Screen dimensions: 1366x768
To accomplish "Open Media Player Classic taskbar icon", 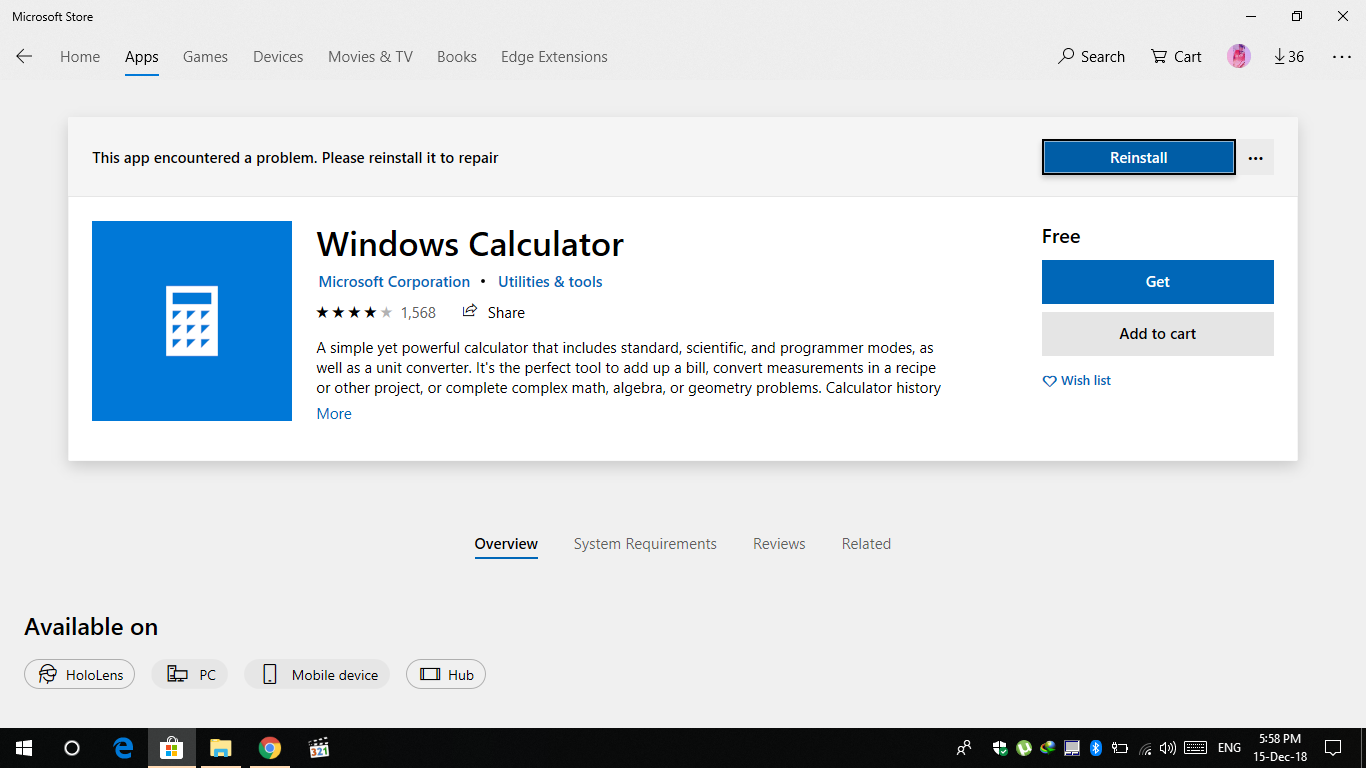I will (319, 748).
